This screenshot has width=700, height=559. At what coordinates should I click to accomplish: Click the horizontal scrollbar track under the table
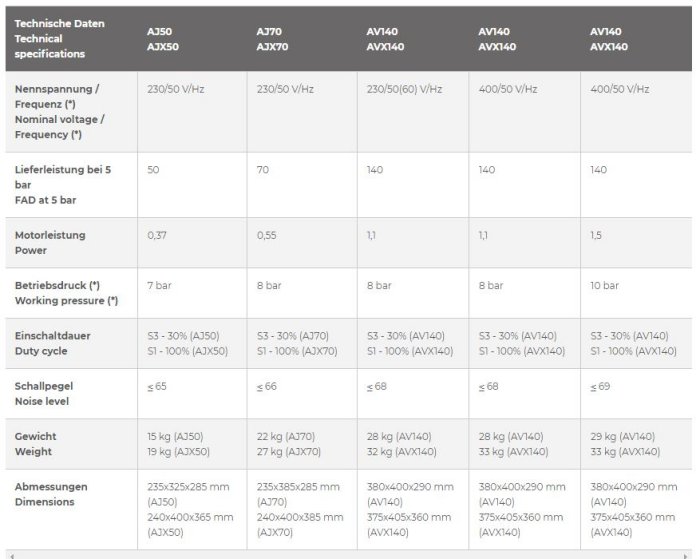(x=350, y=554)
